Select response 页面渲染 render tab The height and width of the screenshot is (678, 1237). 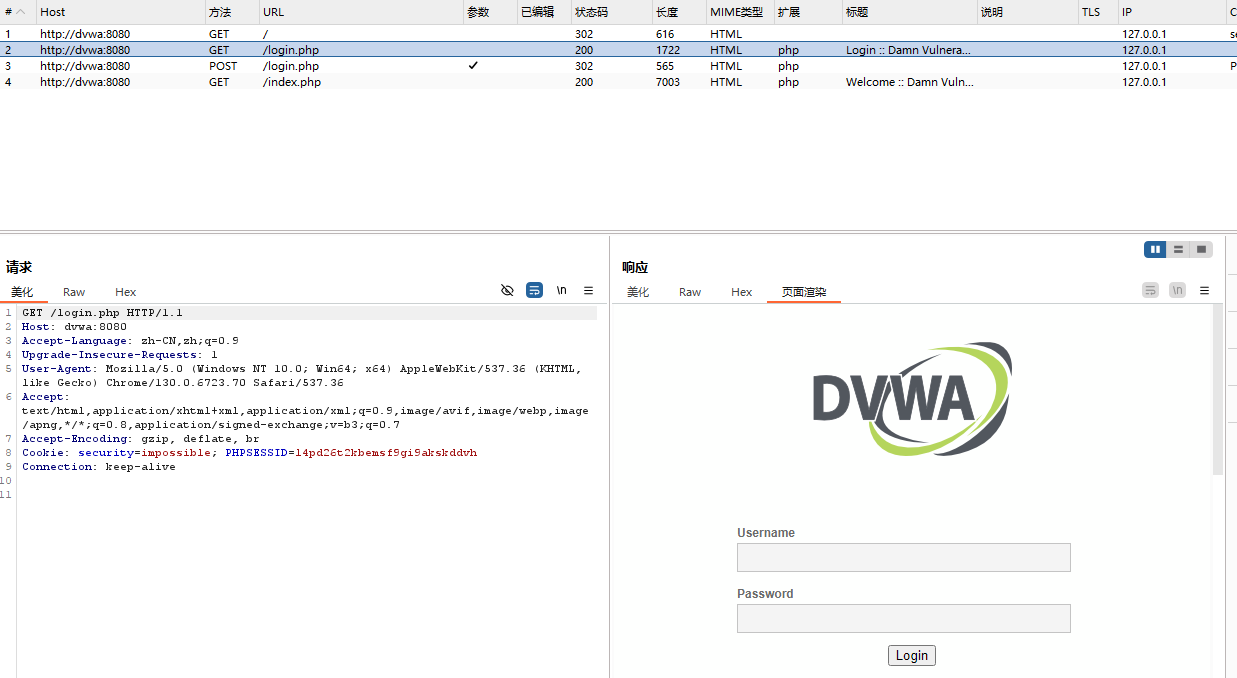pyautogui.click(x=804, y=292)
